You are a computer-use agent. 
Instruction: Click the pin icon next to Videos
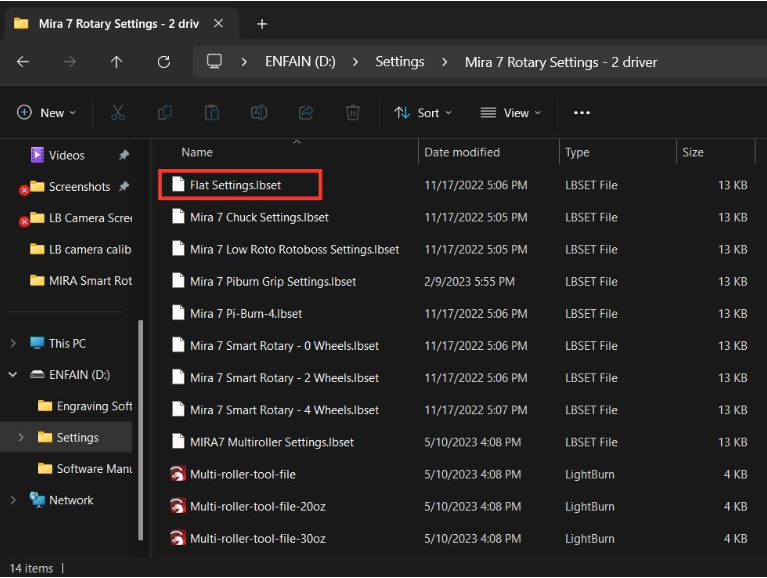pyautogui.click(x=124, y=155)
